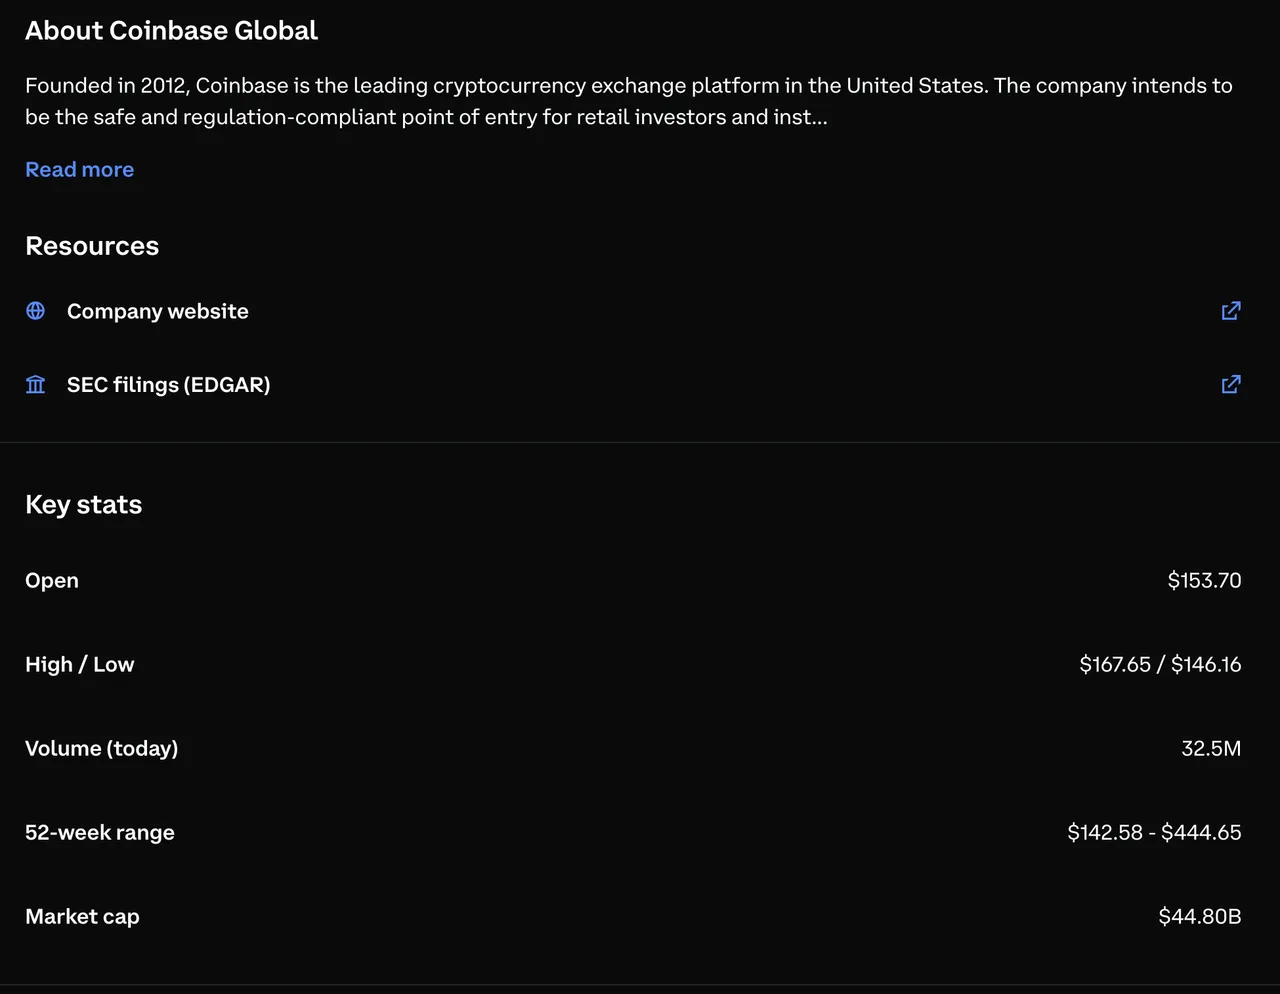Open SEC filings via its external-link icon
Screen dimensions: 1280x994
1231,384
